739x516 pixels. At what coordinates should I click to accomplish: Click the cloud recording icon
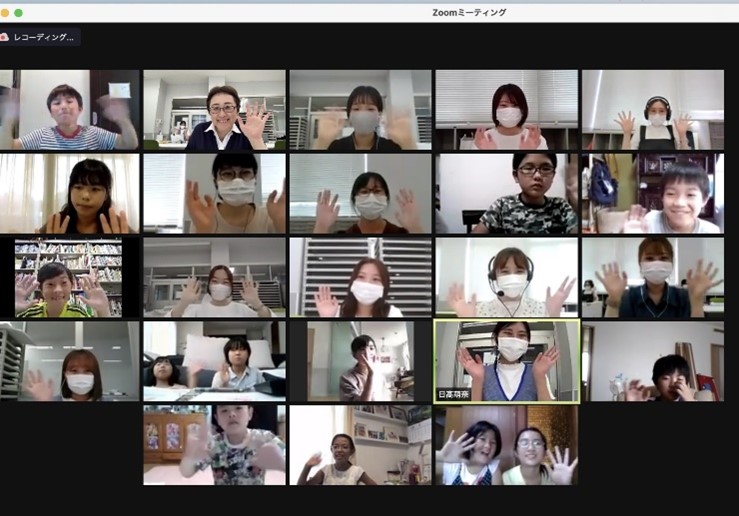(x=4, y=37)
